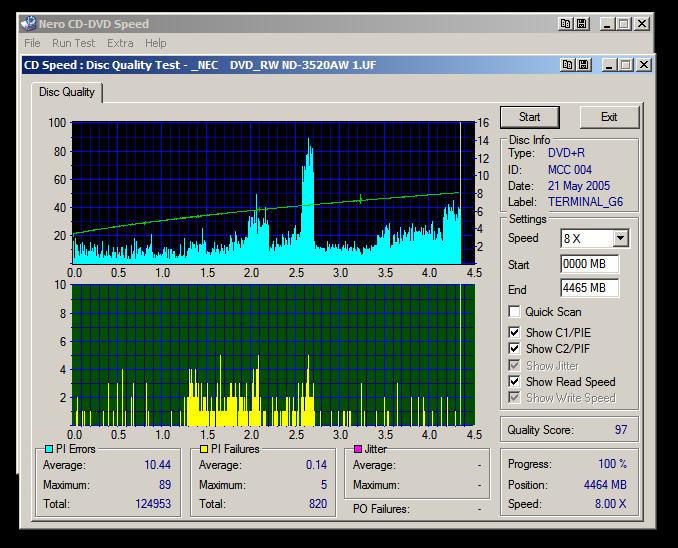The image size is (678, 548).
Task: Click the Progress value 100 %
Action: [612, 464]
